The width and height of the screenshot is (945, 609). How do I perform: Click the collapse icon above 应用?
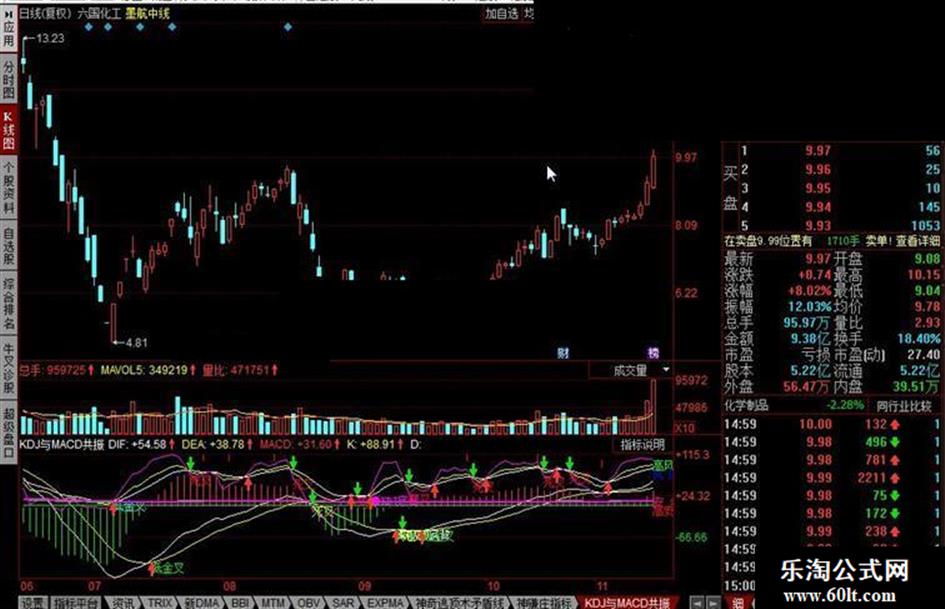coord(8,12)
